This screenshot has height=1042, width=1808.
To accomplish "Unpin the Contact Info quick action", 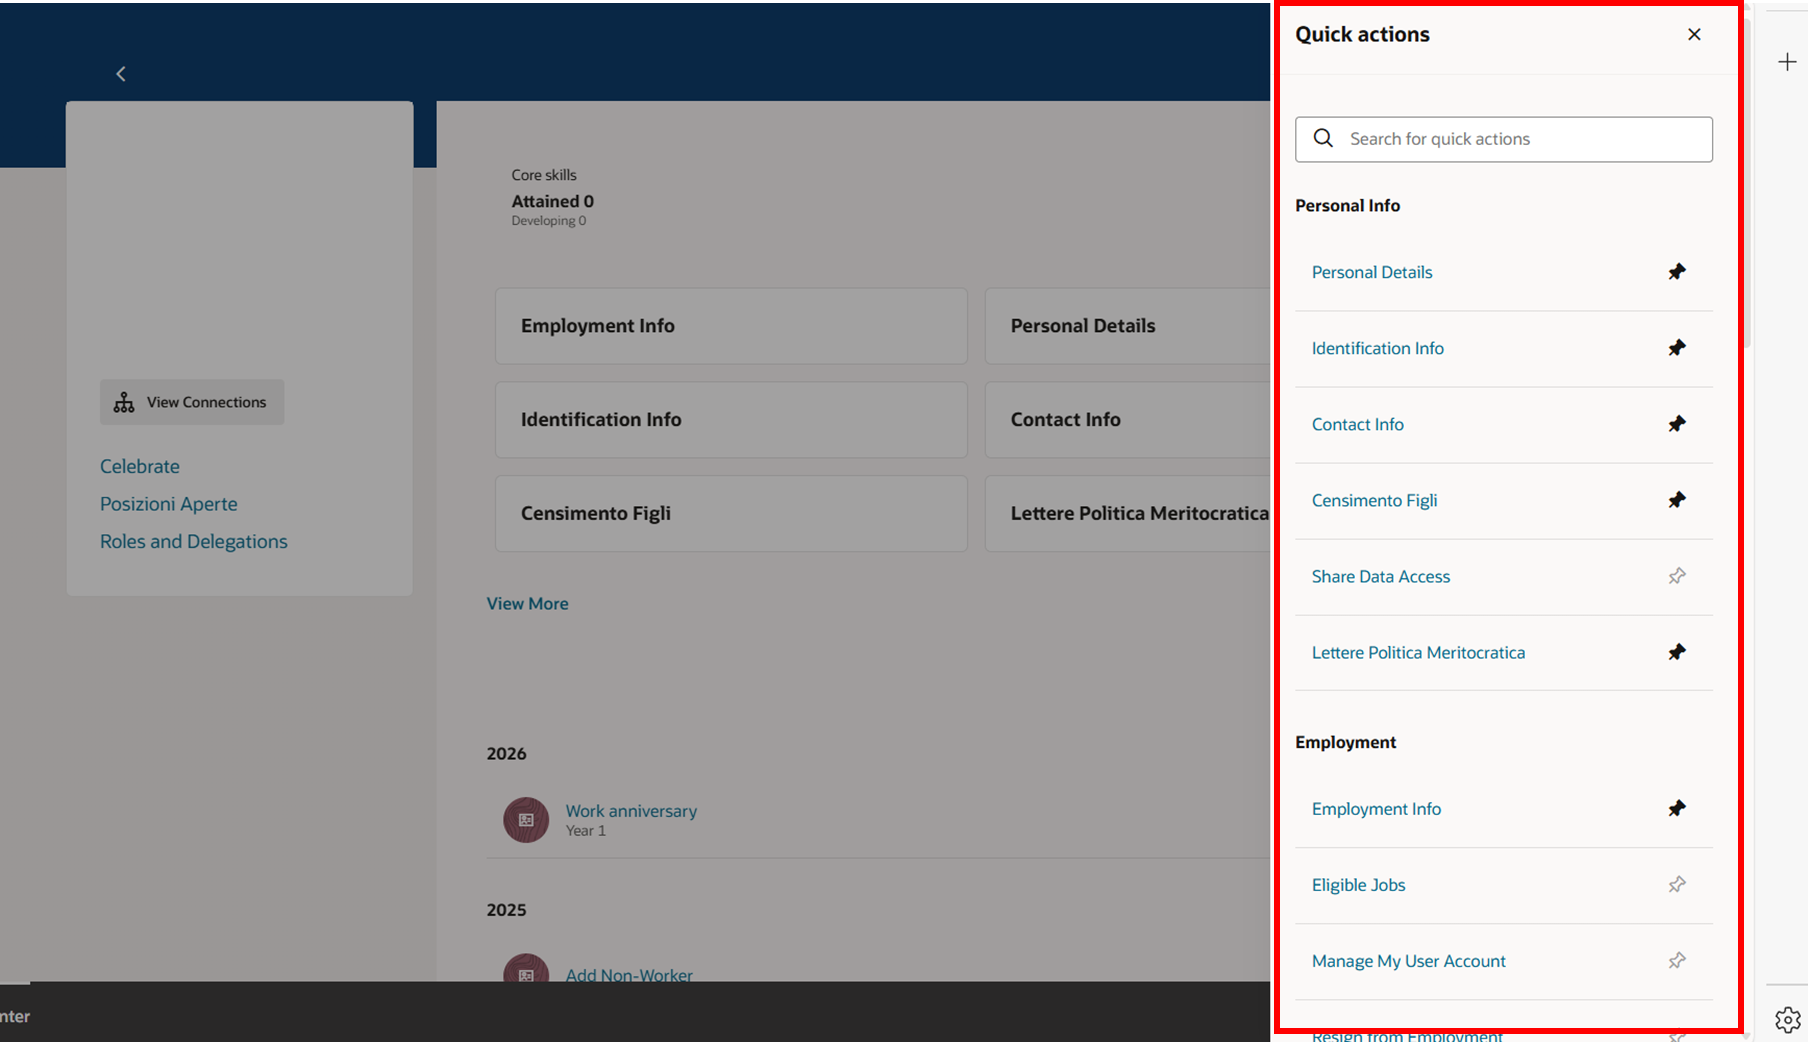I will click(x=1677, y=424).
